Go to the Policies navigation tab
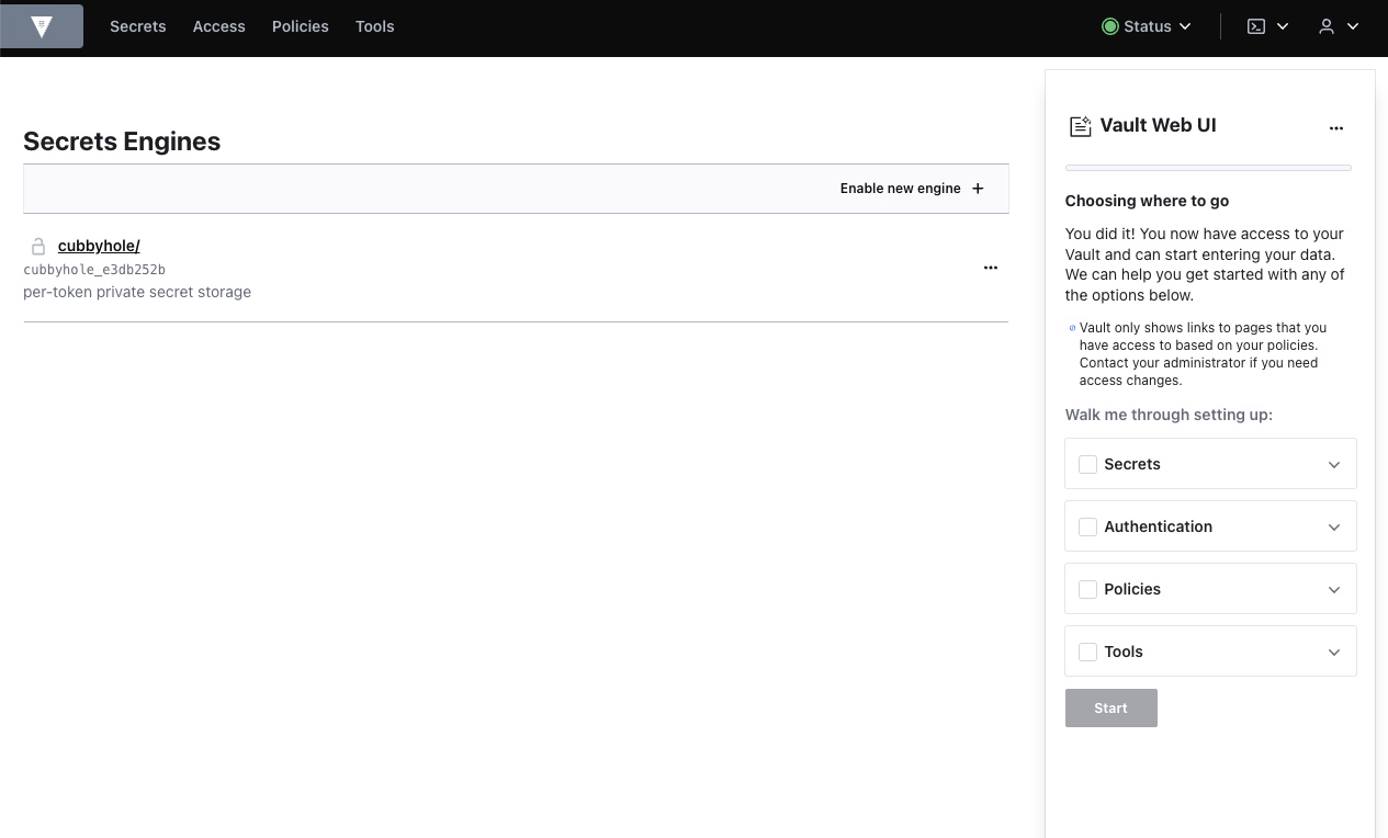 [300, 26]
